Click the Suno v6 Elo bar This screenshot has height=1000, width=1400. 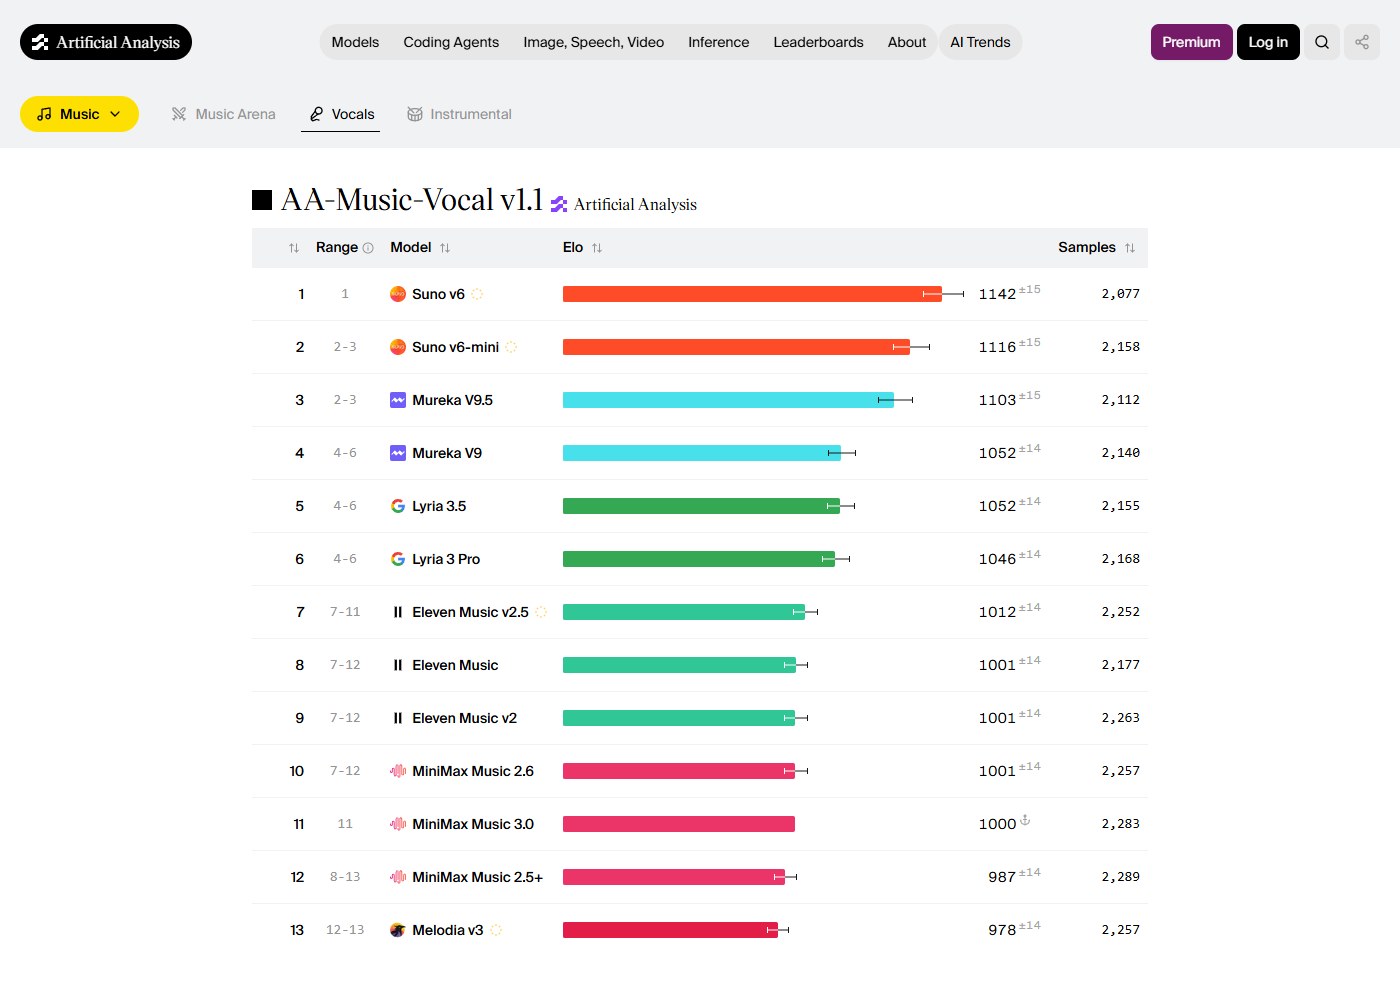click(752, 294)
